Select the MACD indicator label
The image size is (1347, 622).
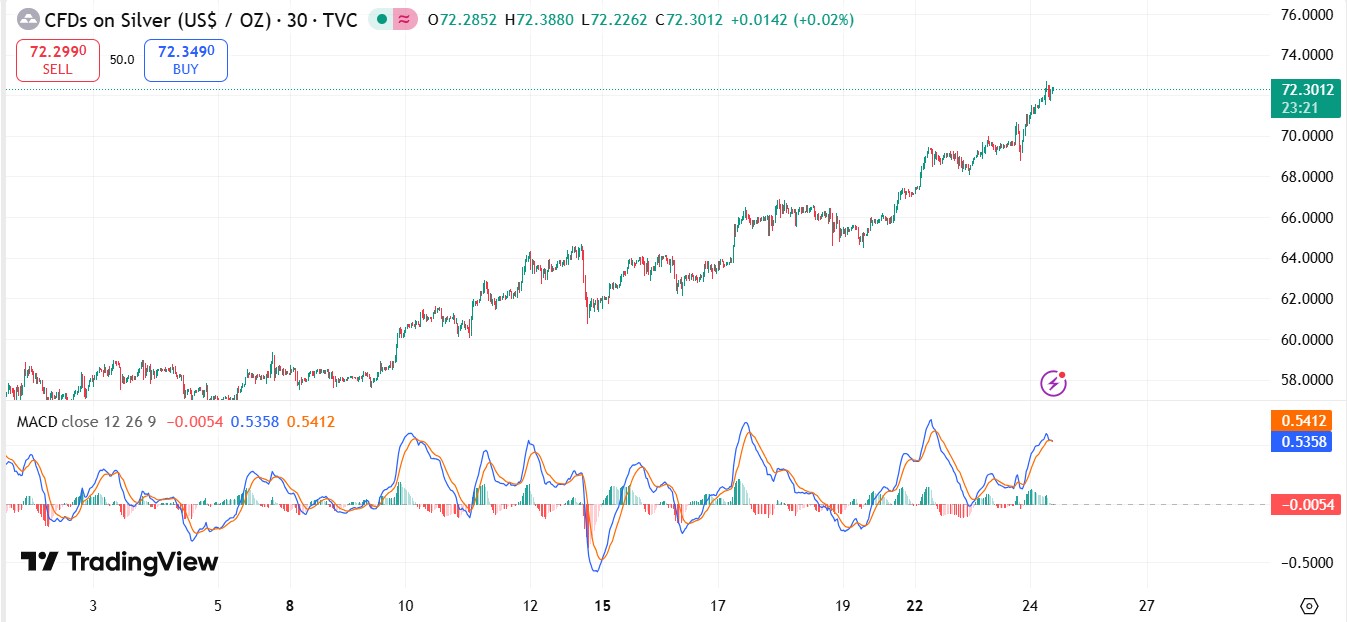[38, 422]
